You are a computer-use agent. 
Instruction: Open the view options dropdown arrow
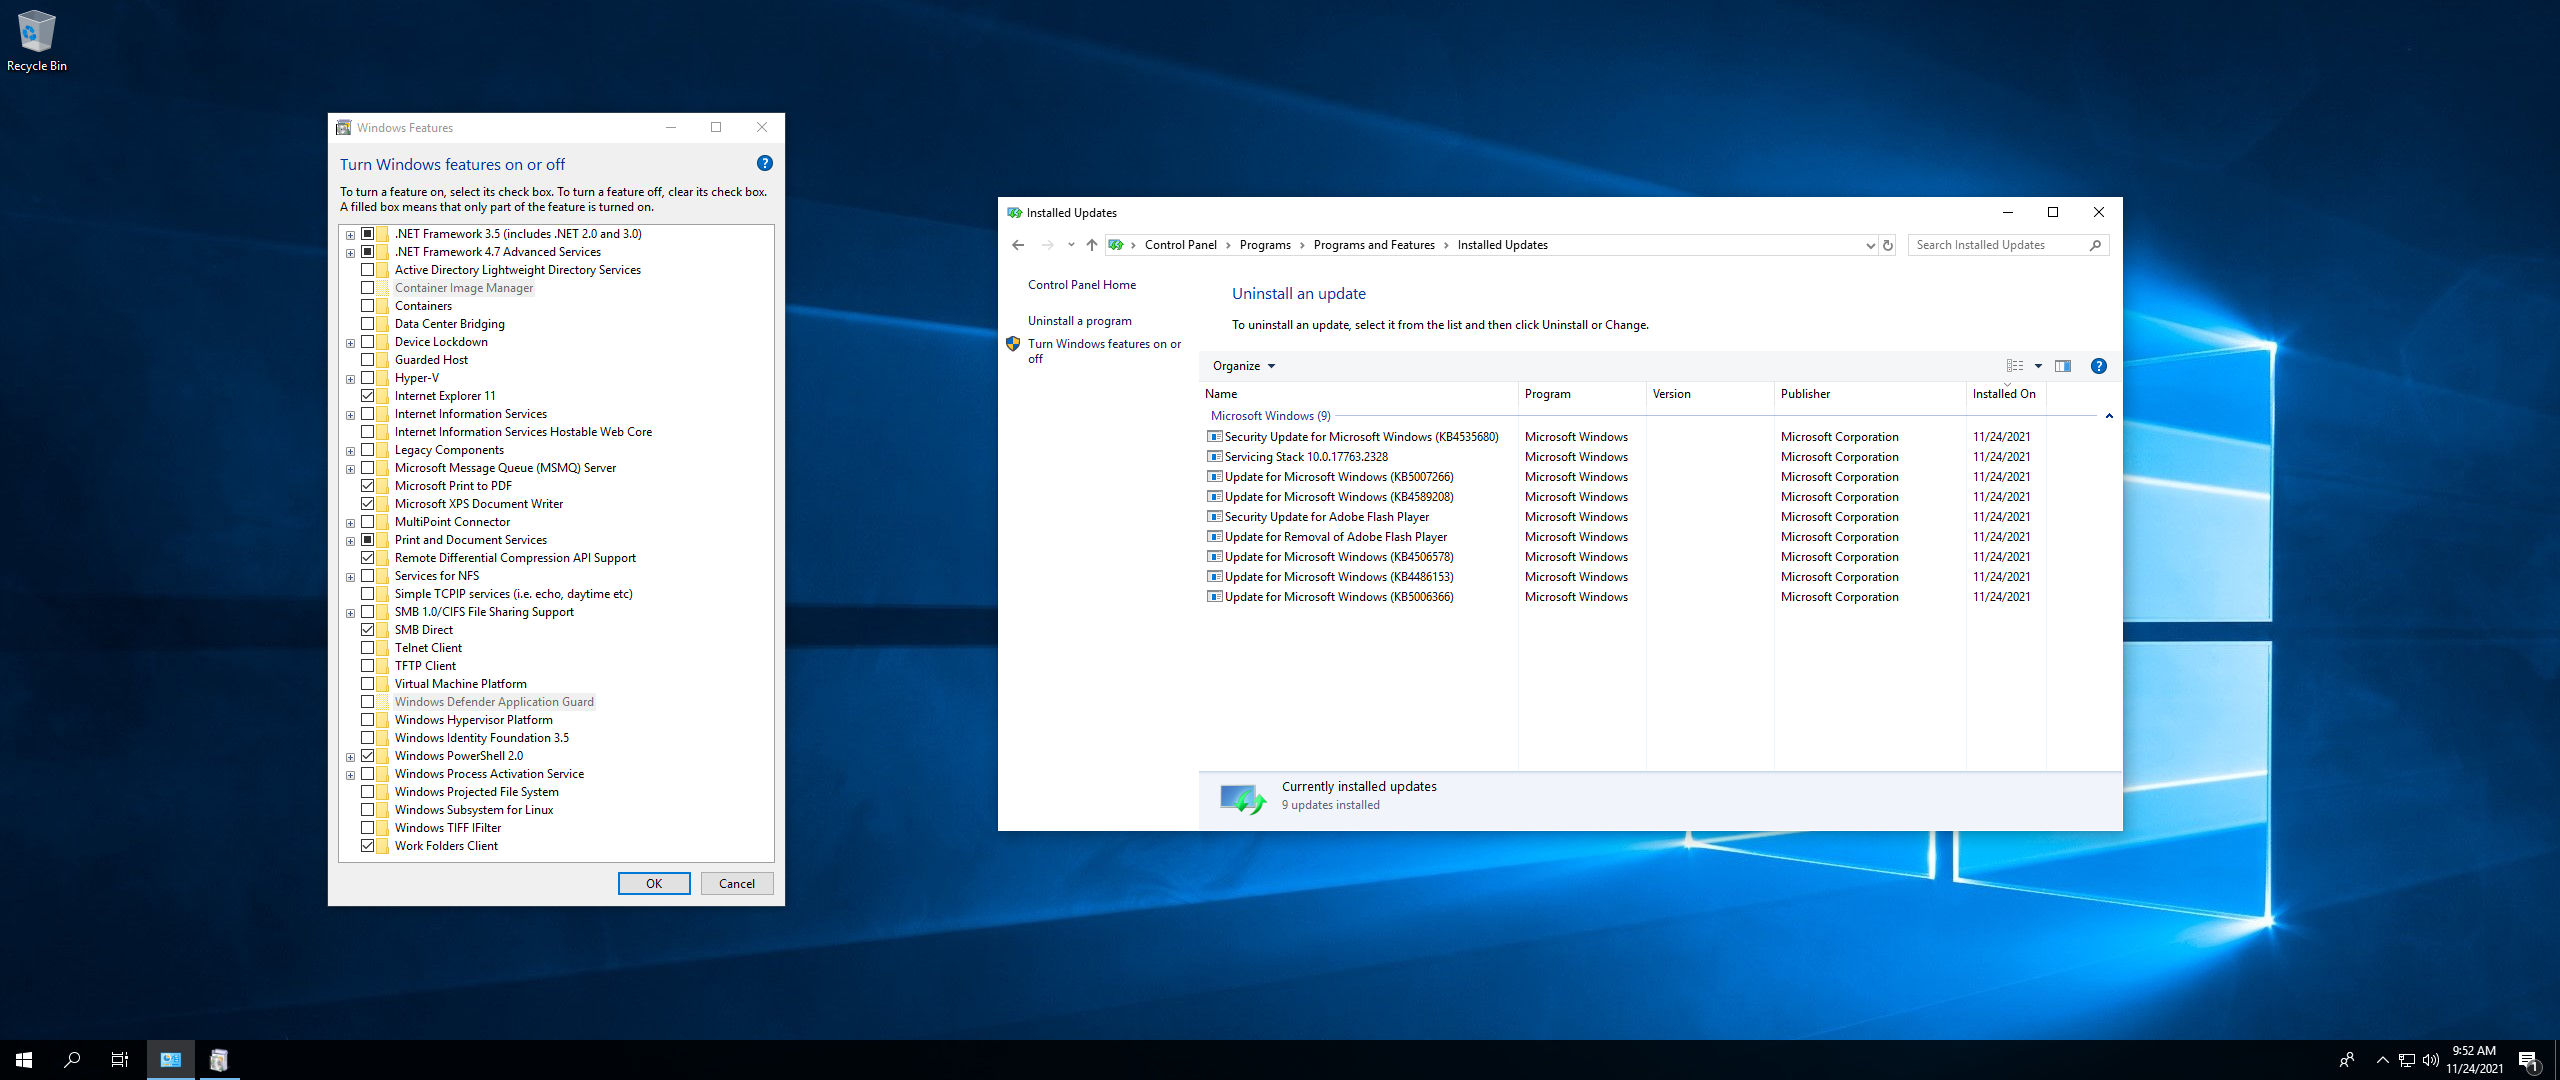(x=2038, y=366)
